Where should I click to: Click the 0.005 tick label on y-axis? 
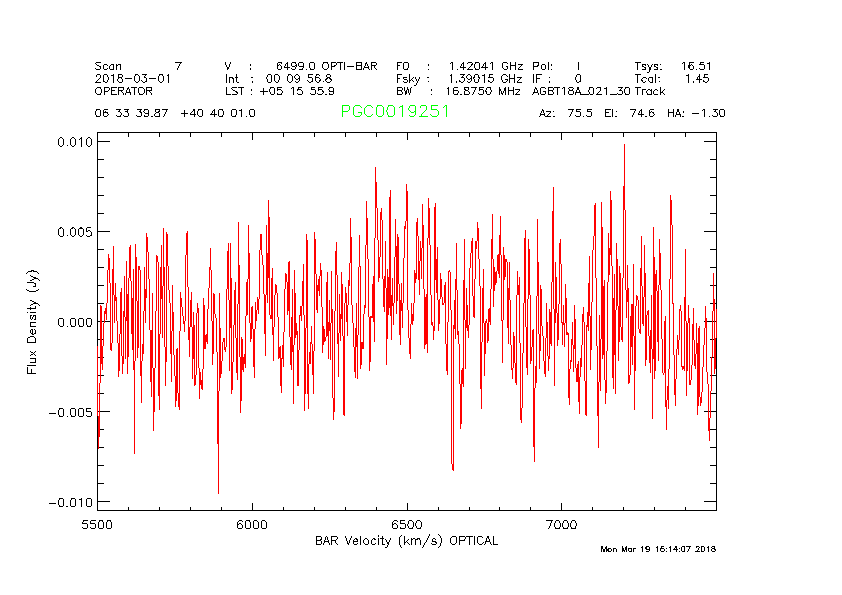(74, 232)
